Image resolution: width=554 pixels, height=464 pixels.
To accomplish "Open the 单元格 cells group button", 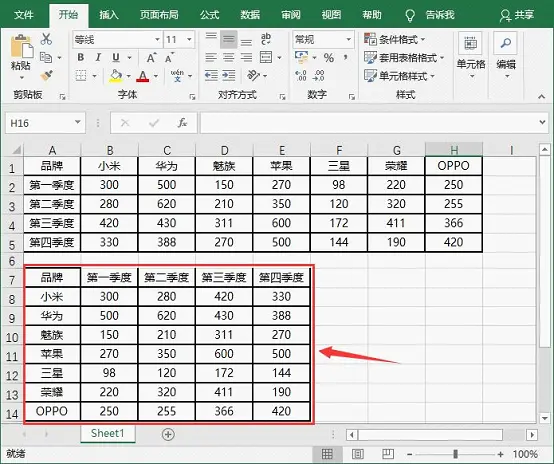I will pos(471,55).
